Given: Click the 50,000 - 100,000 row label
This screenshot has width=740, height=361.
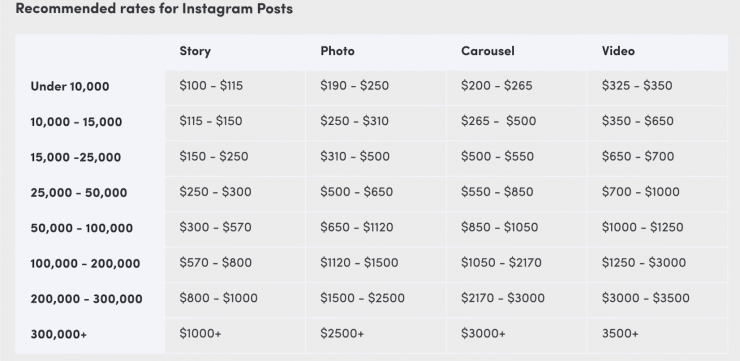Looking at the screenshot, I should pyautogui.click(x=82, y=228).
